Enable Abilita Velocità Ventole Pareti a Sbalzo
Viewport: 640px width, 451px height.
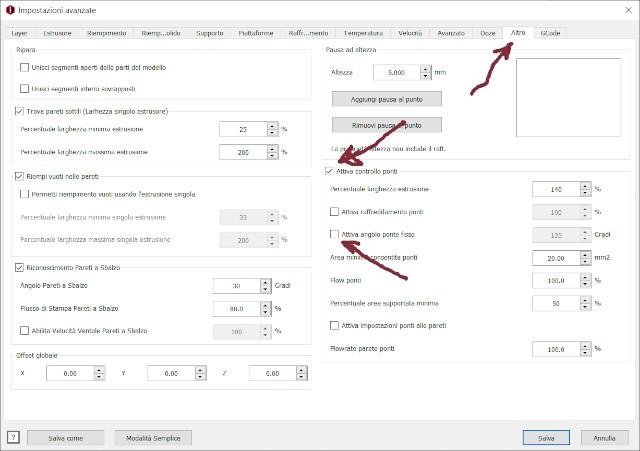click(24, 330)
